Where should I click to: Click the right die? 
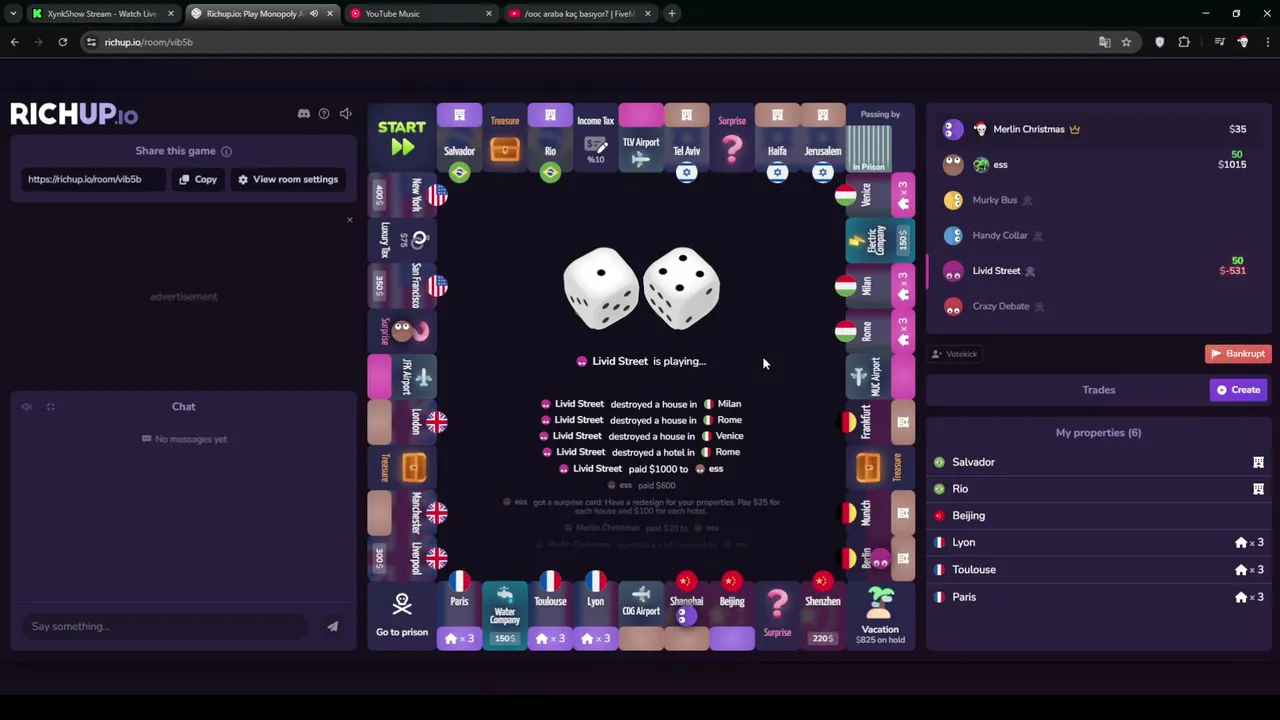[x=681, y=288]
